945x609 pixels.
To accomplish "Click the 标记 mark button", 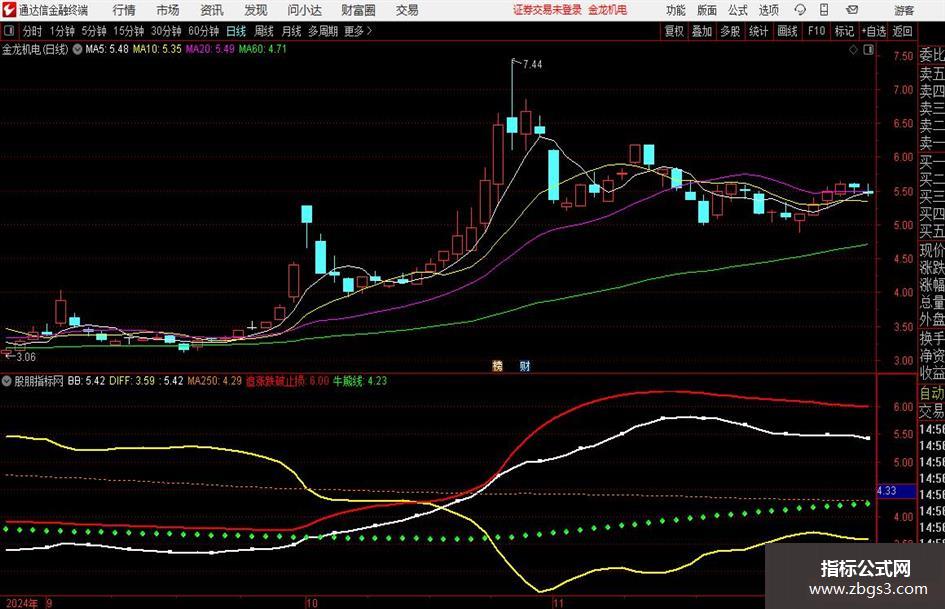I will click(x=844, y=31).
